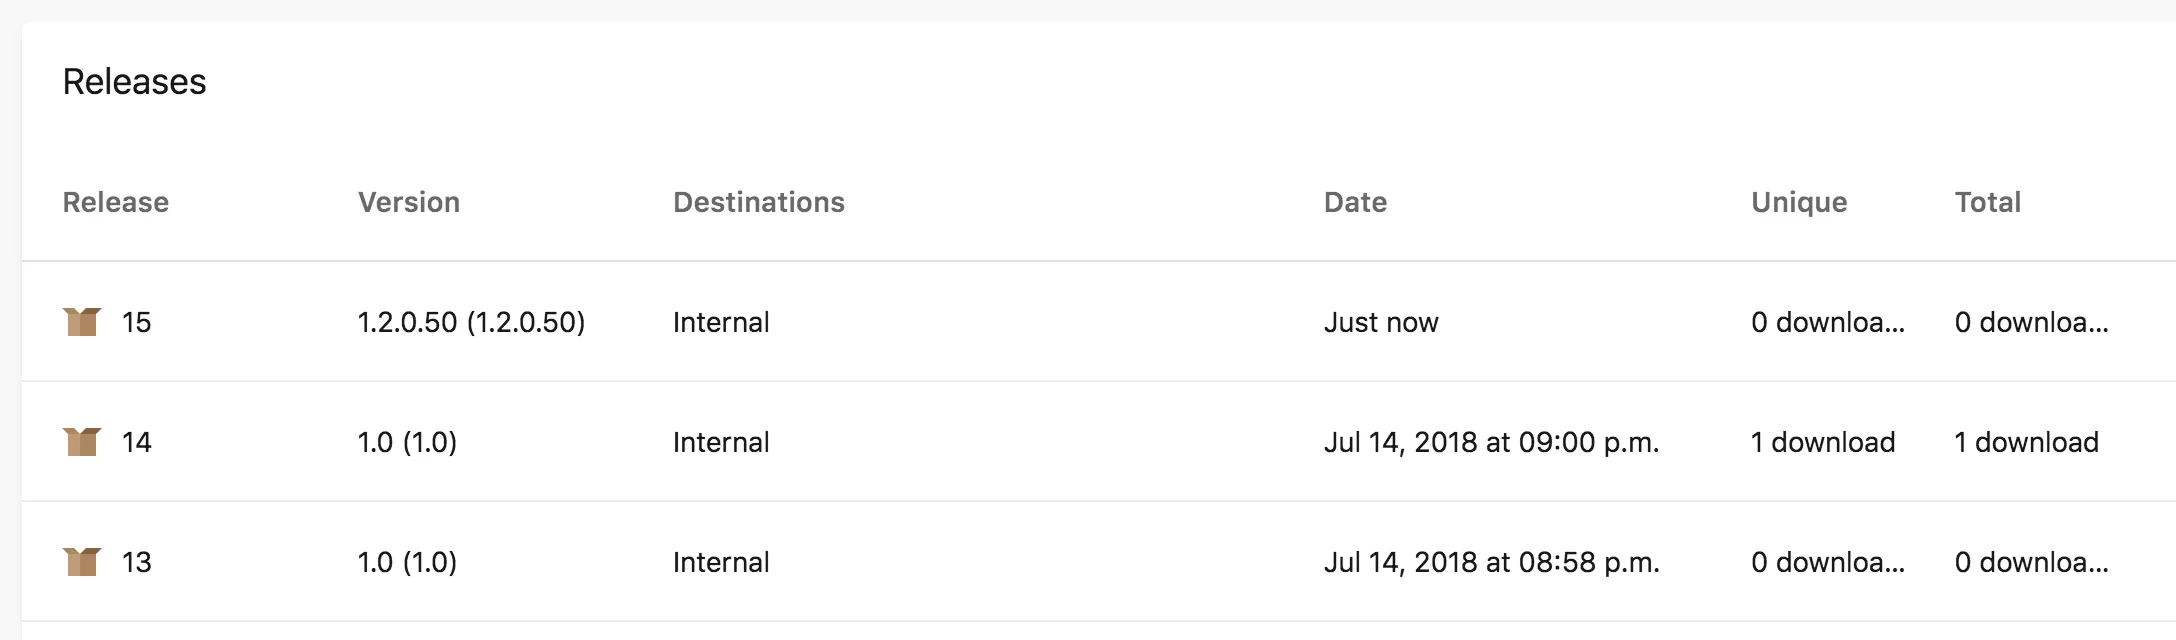Click the Releases section heading
The image size is (2176, 640).
click(x=134, y=82)
